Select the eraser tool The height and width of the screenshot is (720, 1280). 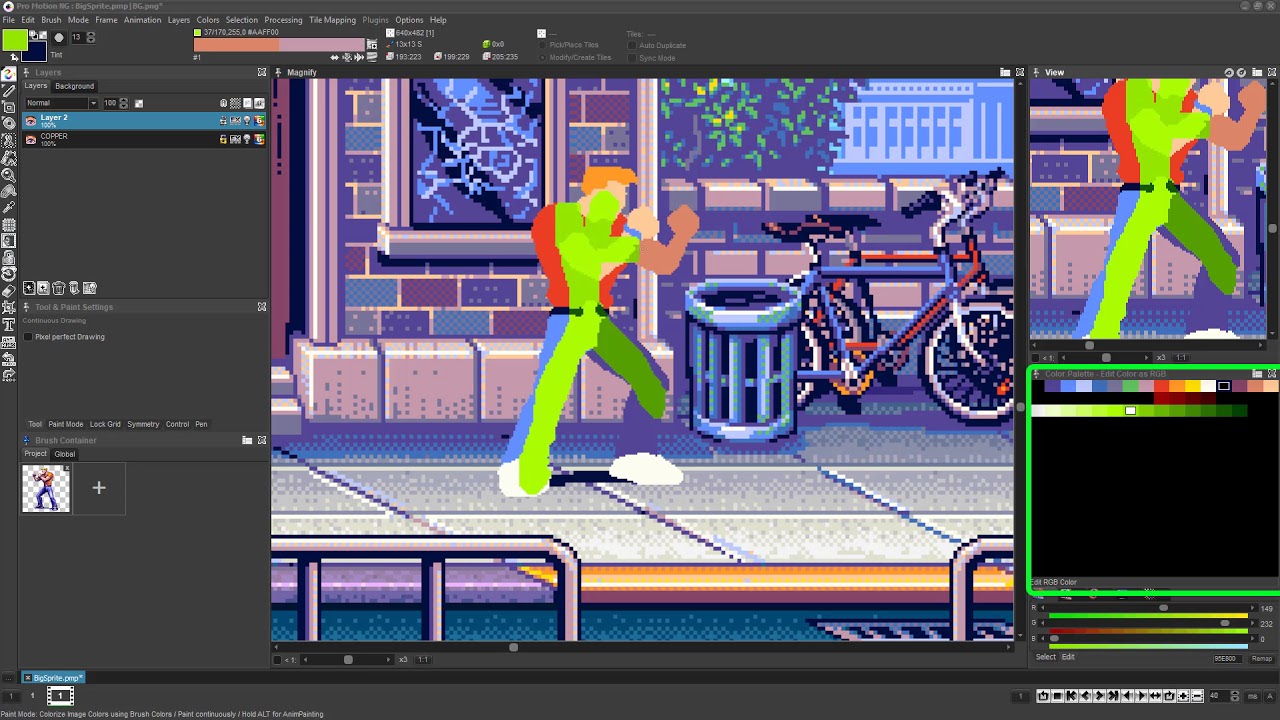[x=9, y=290]
